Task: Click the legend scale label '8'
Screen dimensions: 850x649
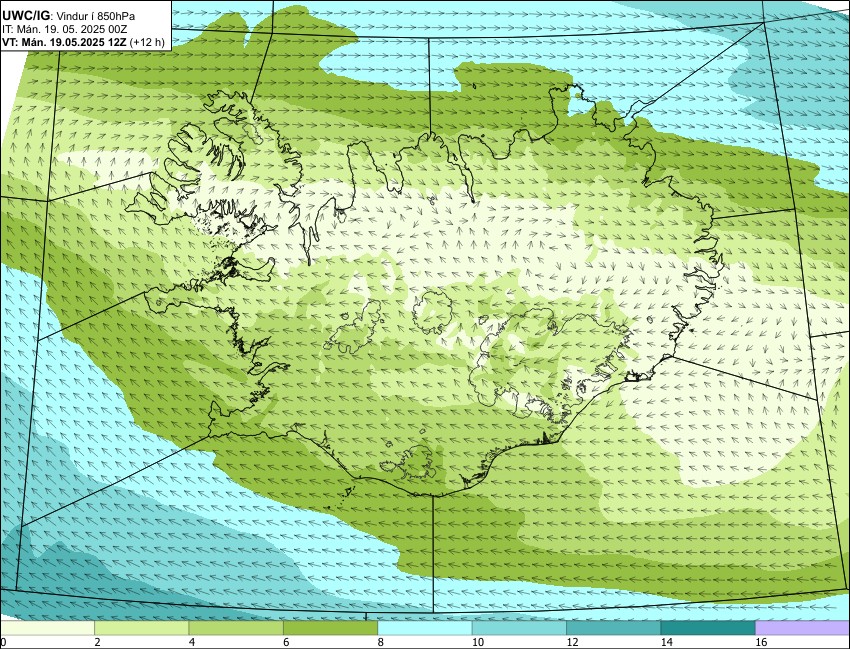Action: (x=381, y=642)
